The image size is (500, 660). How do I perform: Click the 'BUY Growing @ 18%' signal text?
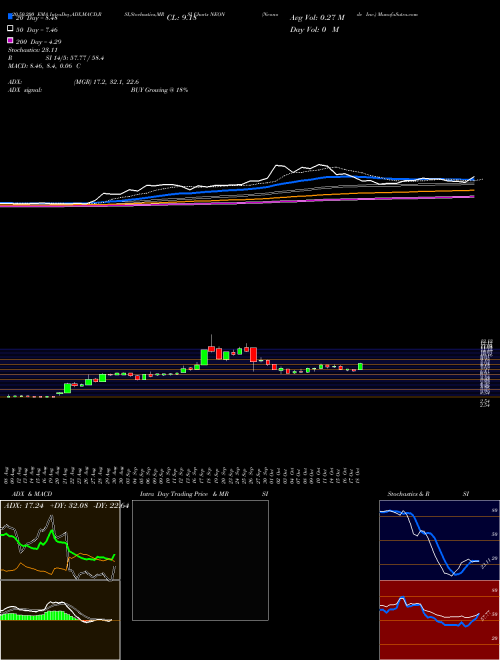tap(159, 90)
